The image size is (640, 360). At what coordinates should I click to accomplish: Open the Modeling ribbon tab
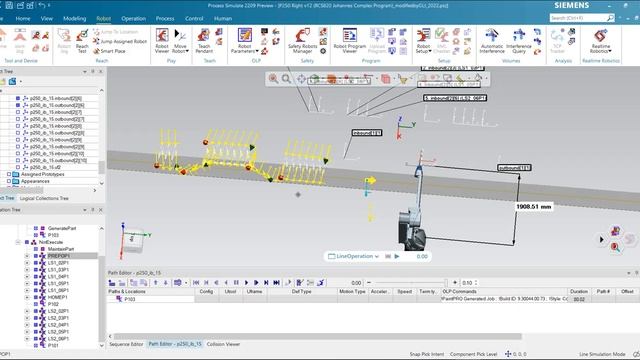click(x=74, y=18)
